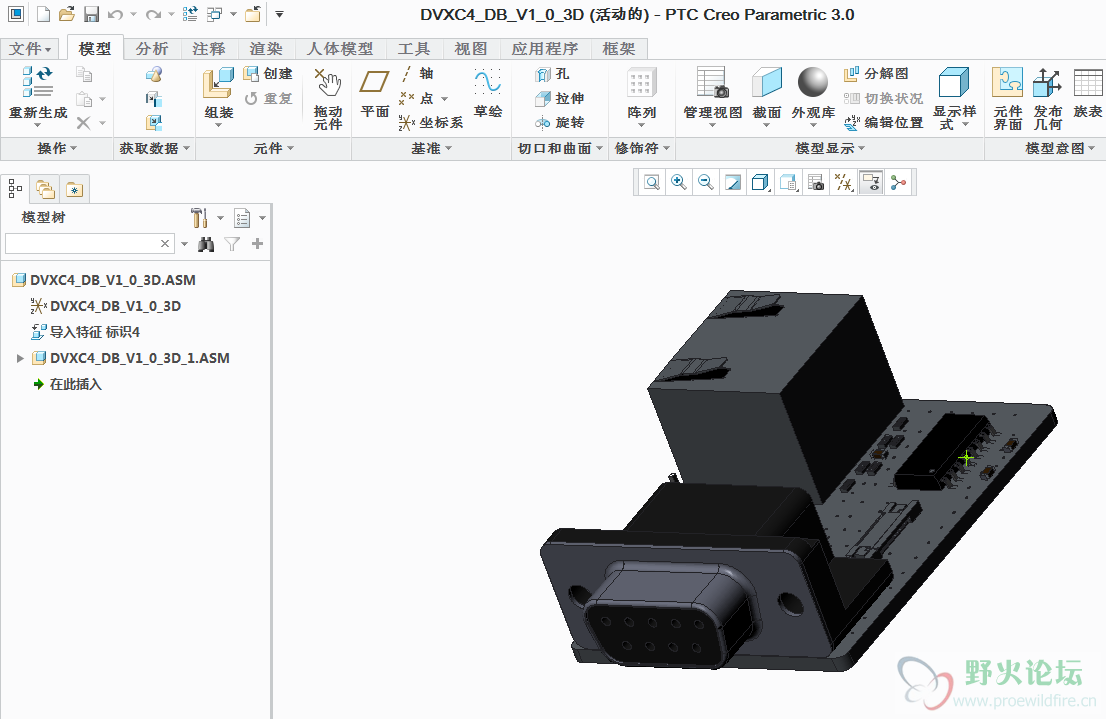Image resolution: width=1106 pixels, height=719 pixels.
Task: Expand the Datum (基准) group dropdown
Action: [x=432, y=148]
